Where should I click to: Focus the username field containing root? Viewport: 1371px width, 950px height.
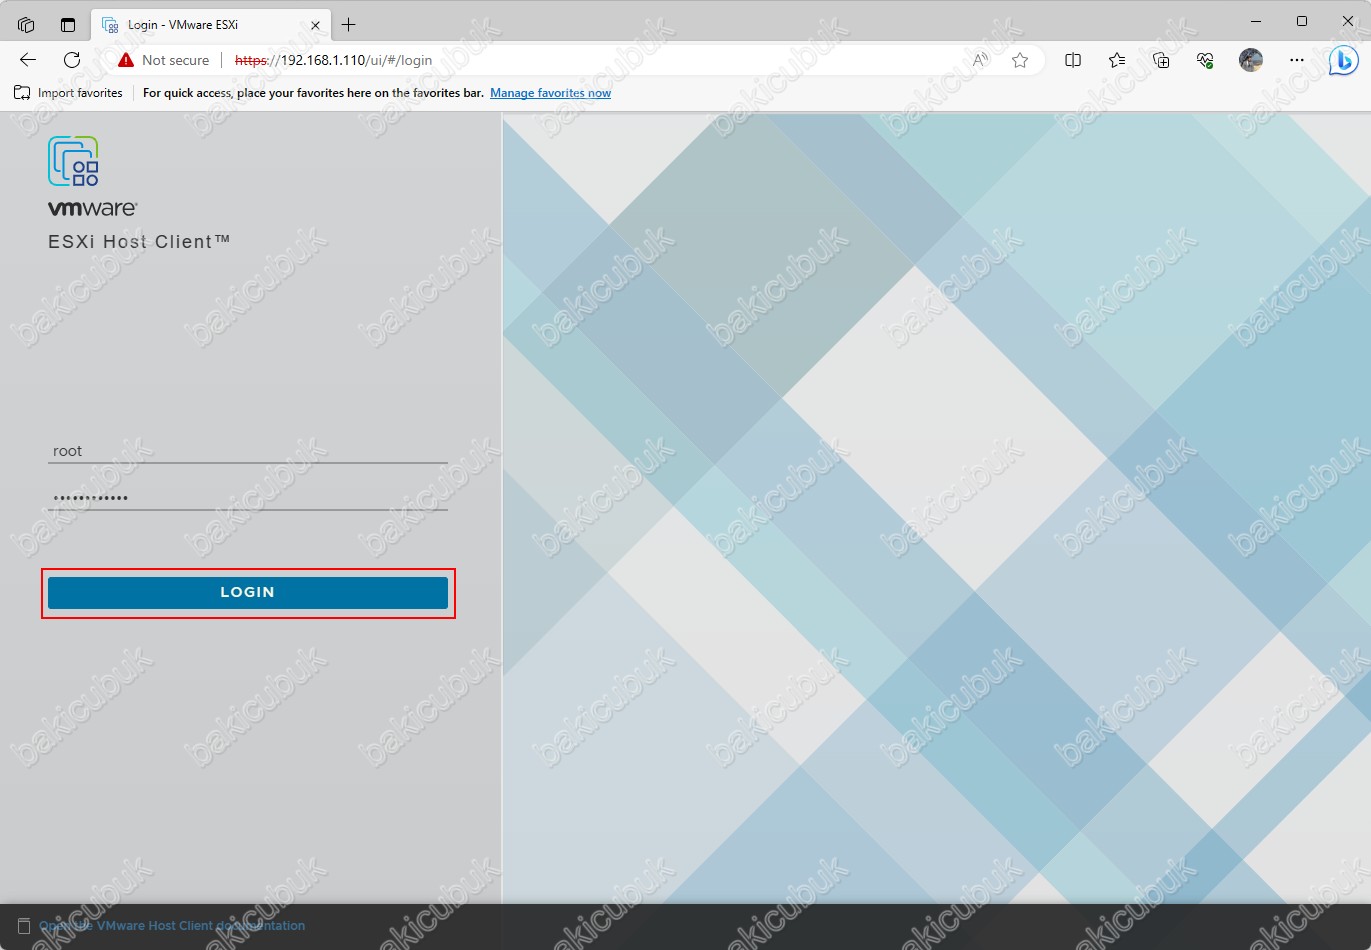point(248,451)
